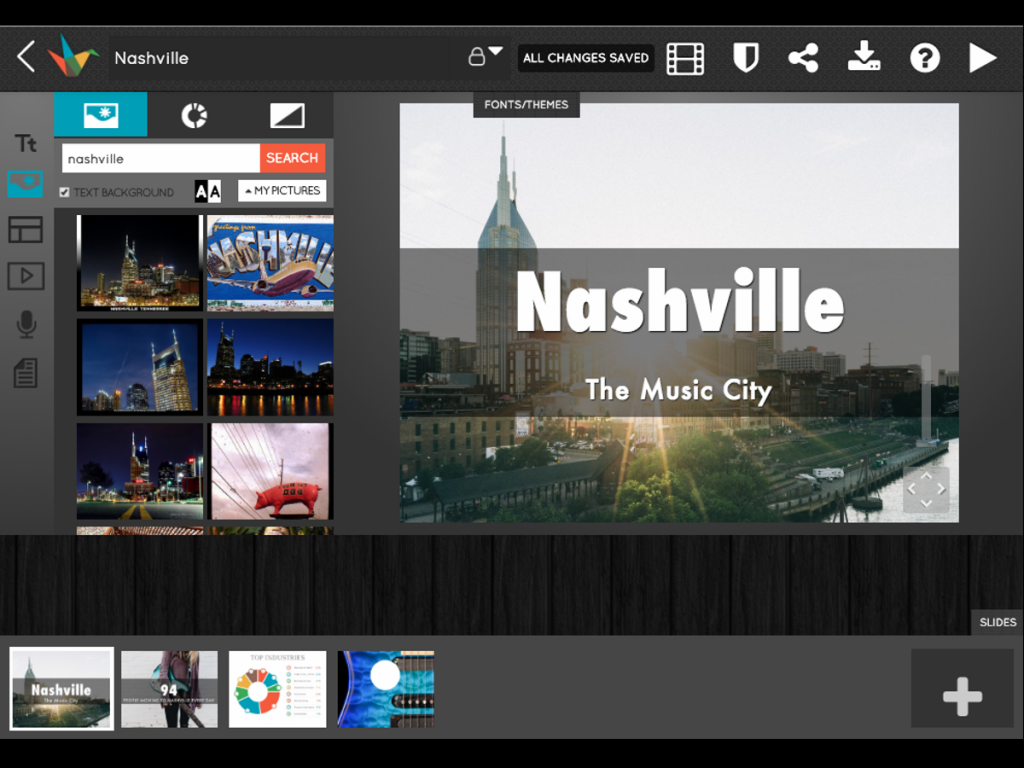
Task: Open the Fonts/Themes panel tab
Action: point(526,105)
